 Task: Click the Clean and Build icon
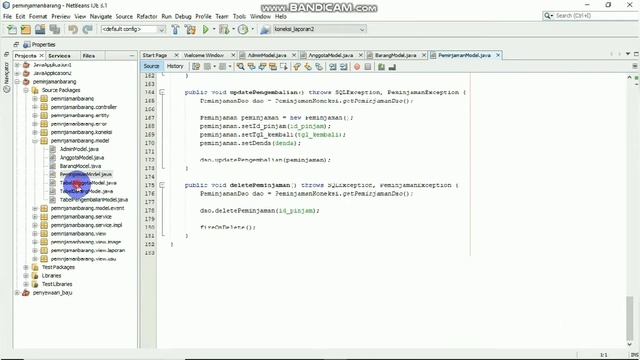(190, 29)
